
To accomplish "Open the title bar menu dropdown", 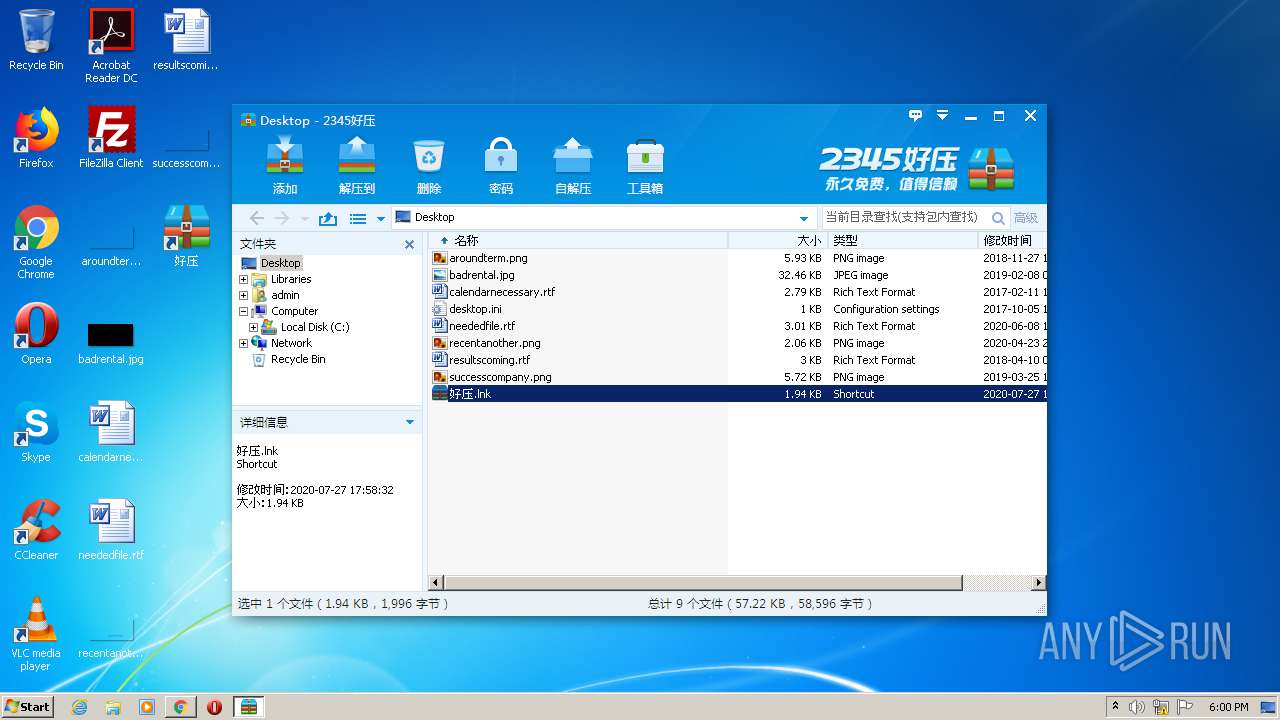I will (x=942, y=116).
